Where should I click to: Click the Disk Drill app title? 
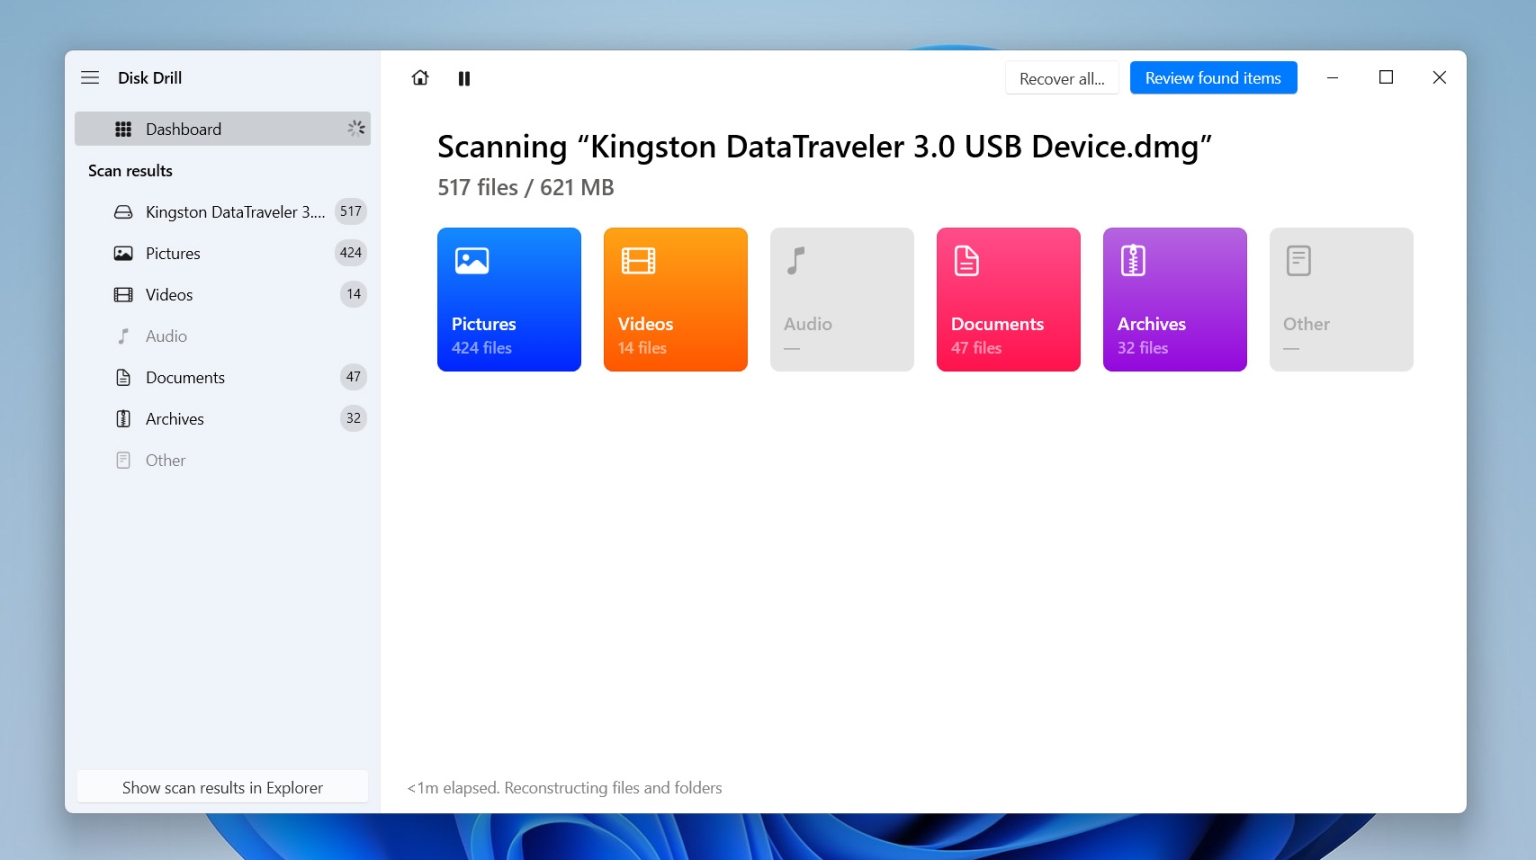tap(150, 78)
